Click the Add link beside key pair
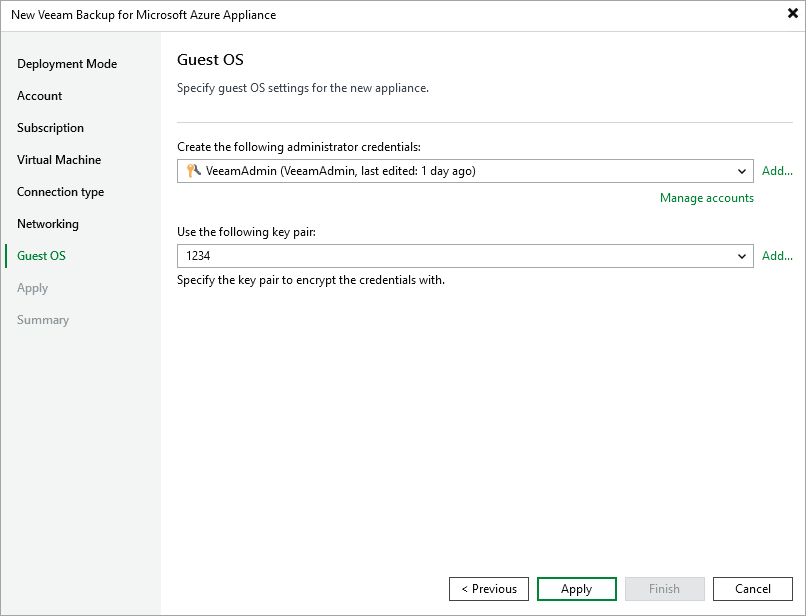The image size is (806, 616). coord(777,256)
